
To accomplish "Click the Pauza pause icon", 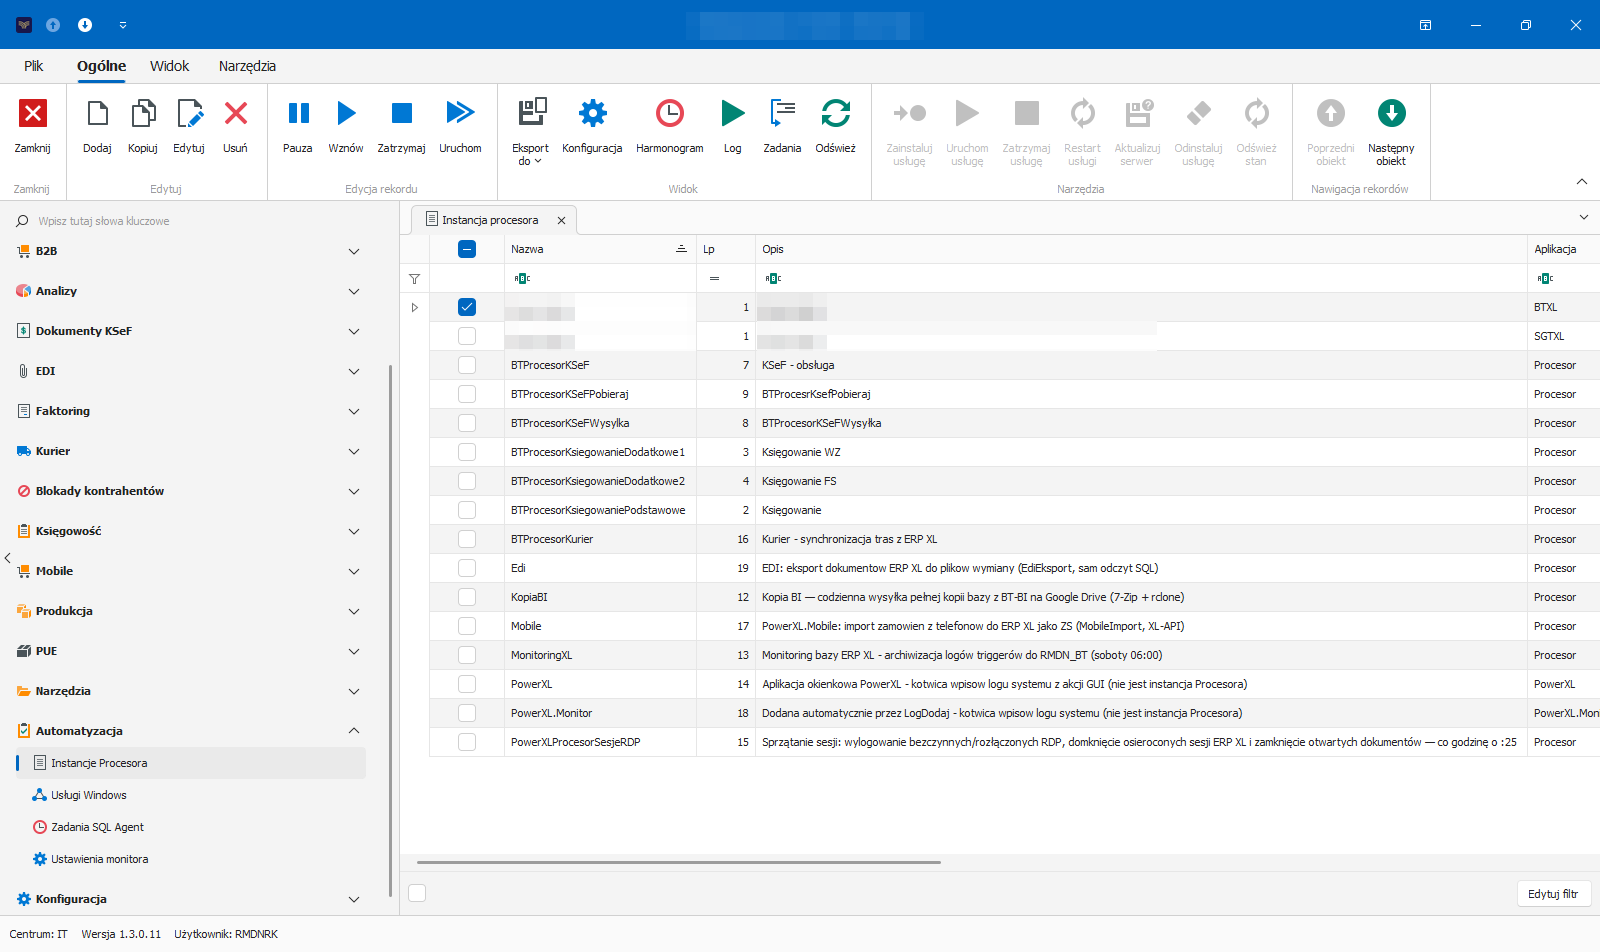I will [x=298, y=113].
